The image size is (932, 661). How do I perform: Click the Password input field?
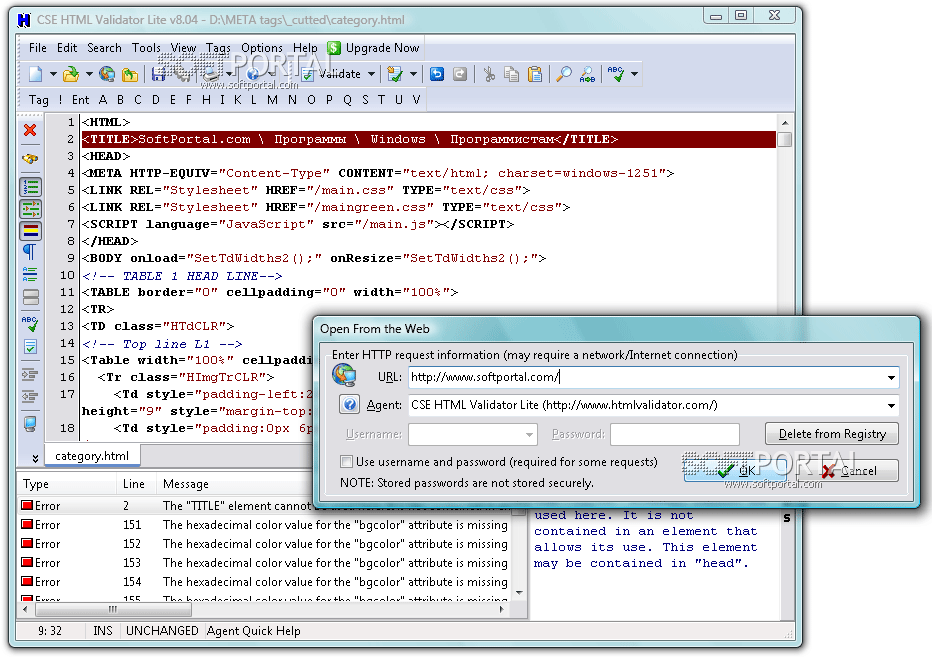tap(675, 435)
